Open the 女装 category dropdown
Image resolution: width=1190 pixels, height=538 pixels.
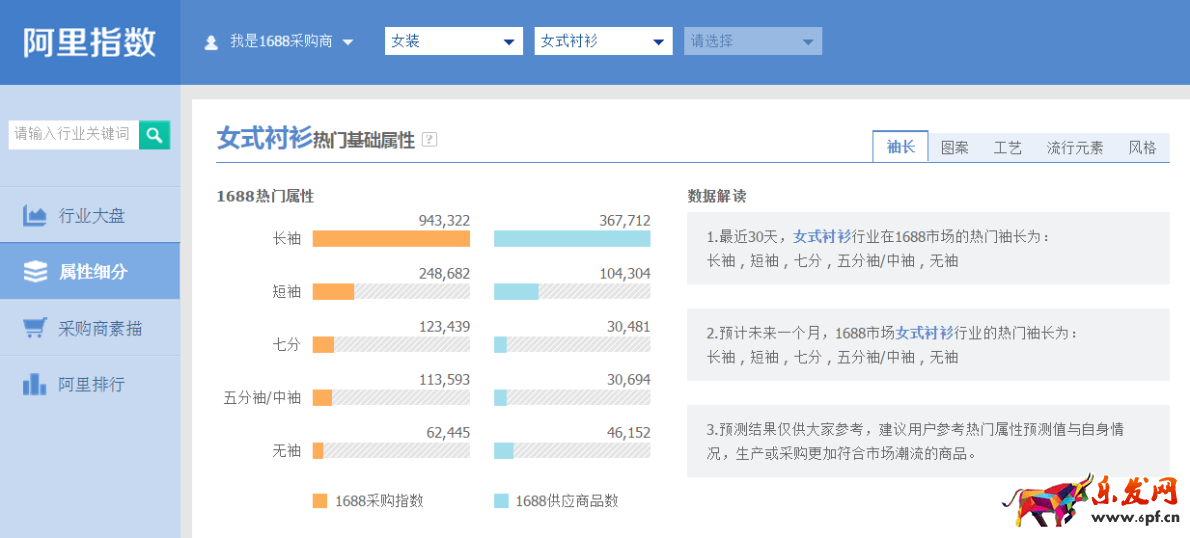click(454, 41)
